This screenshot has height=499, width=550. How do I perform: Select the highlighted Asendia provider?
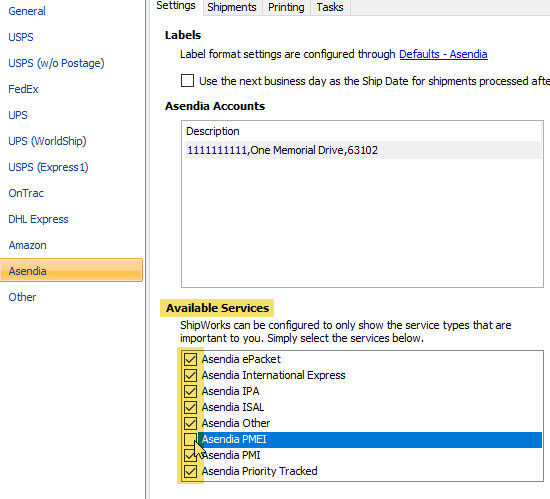[71, 270]
